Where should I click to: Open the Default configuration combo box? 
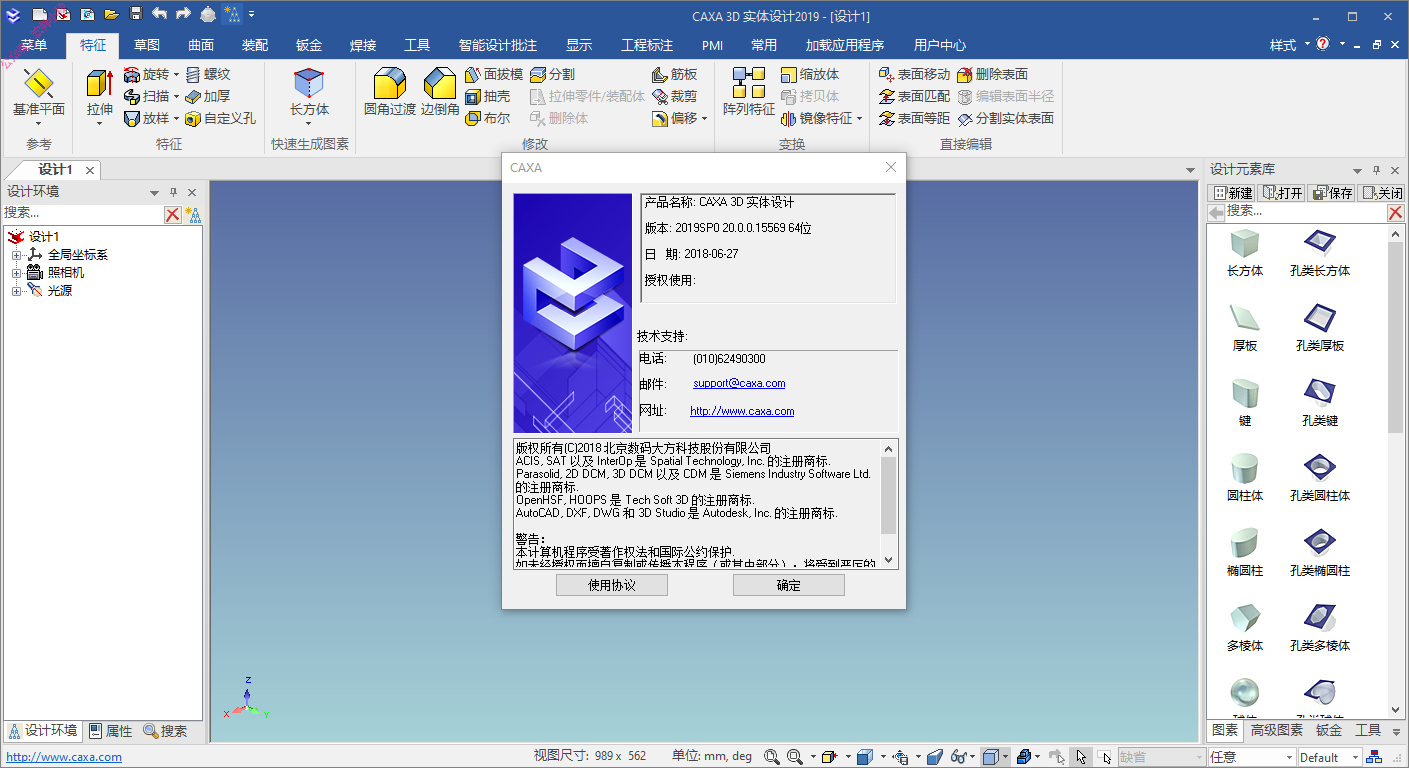(x=1328, y=757)
